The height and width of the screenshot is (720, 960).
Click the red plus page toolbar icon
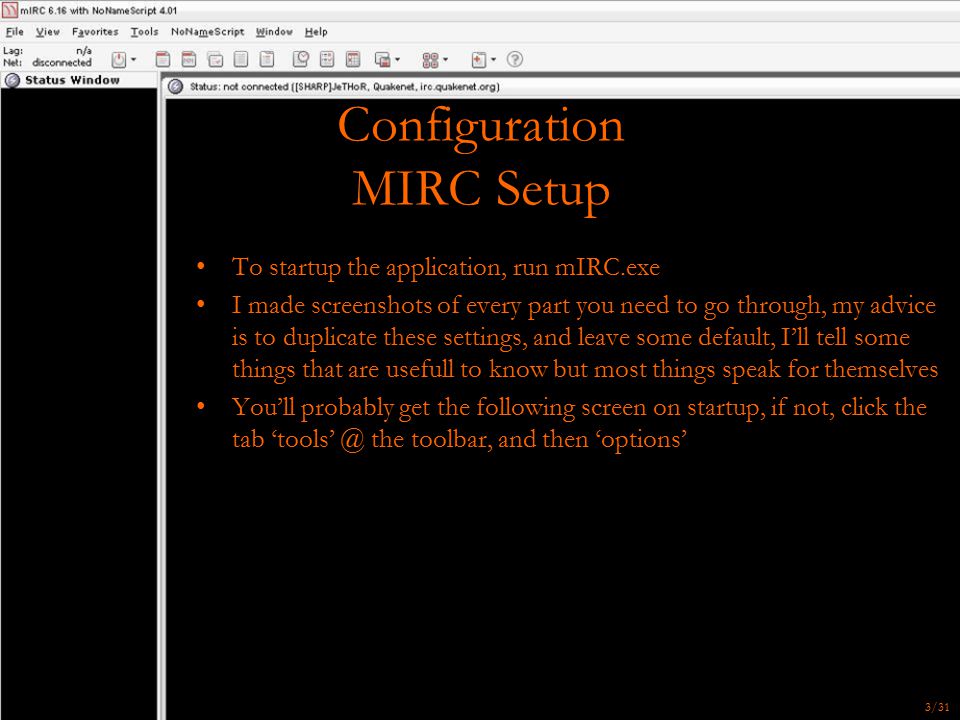[479, 59]
